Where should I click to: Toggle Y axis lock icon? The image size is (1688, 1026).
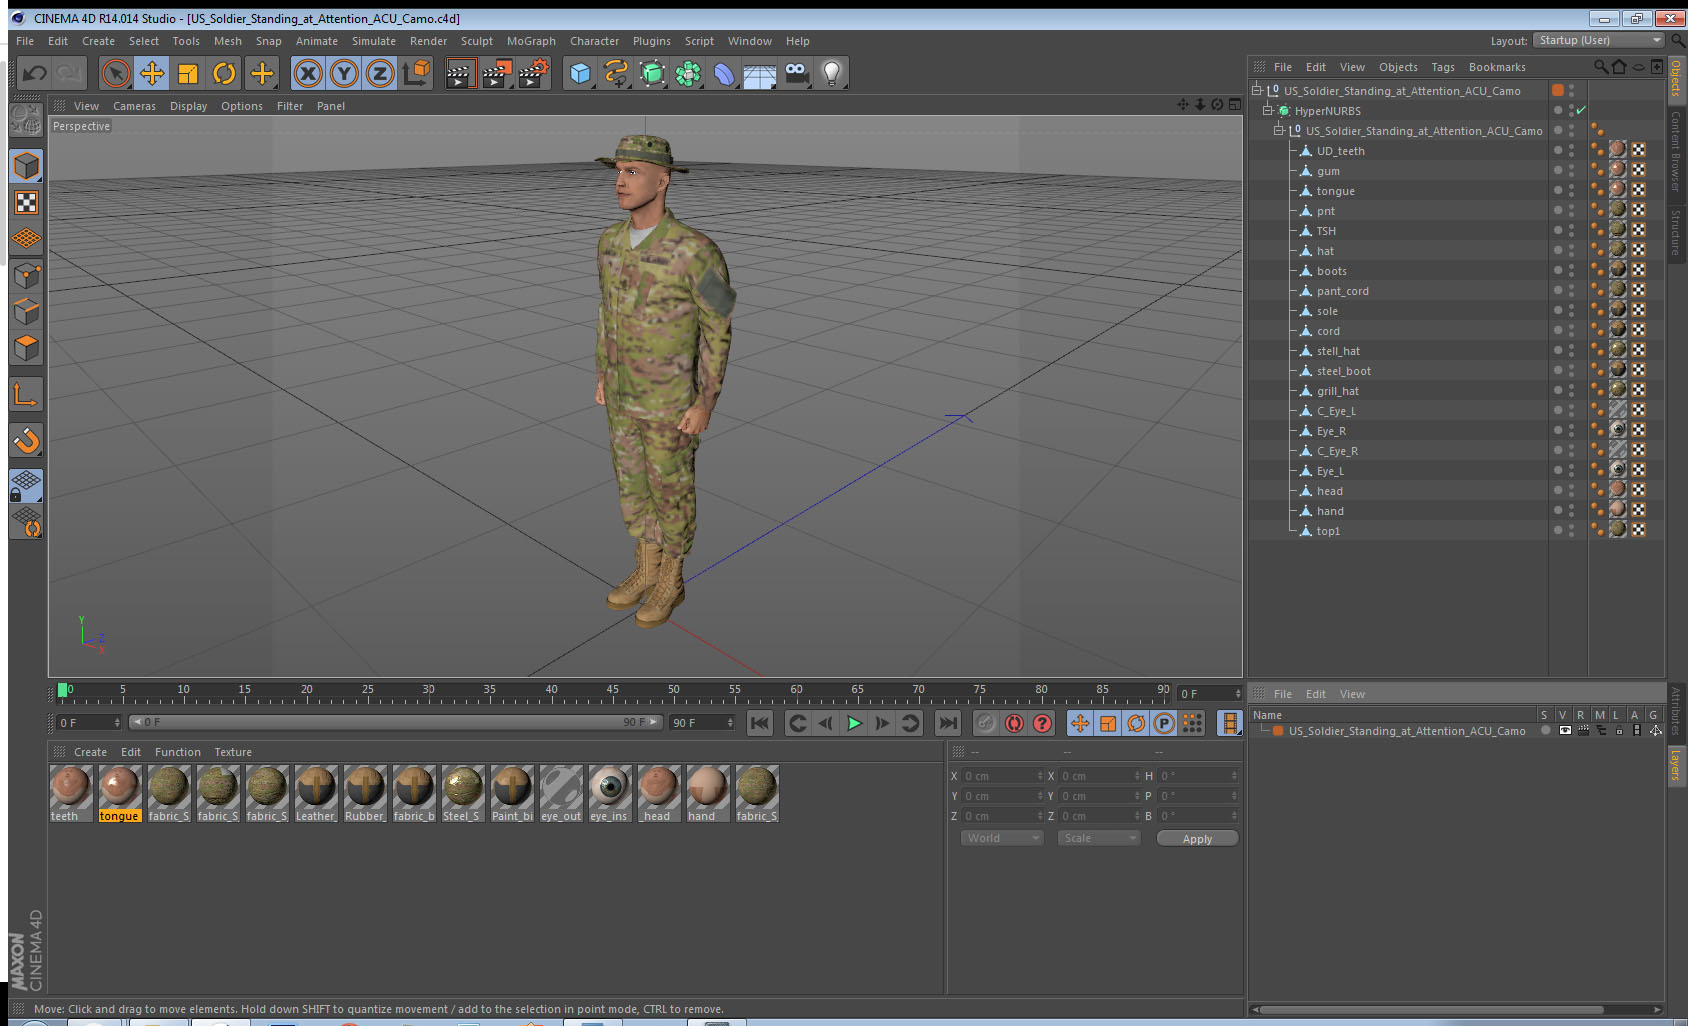click(344, 73)
